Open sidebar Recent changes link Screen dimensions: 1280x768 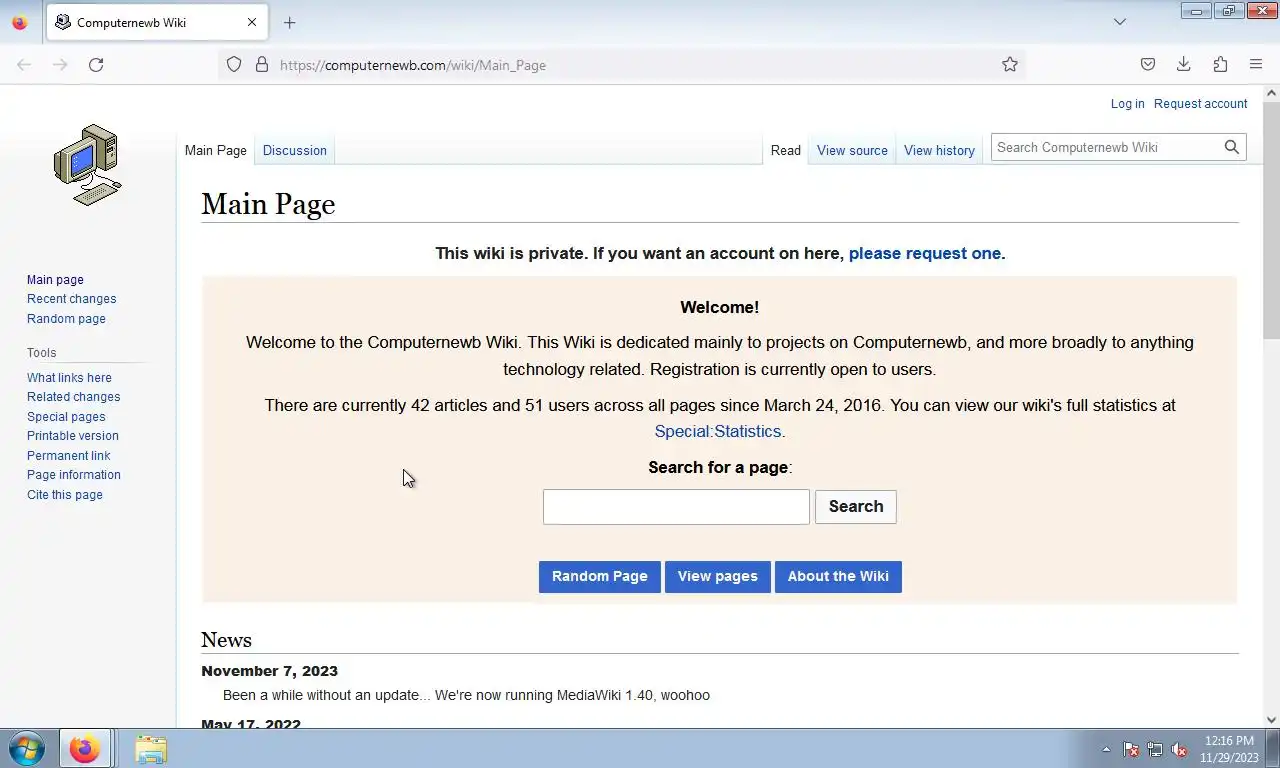tap(71, 299)
